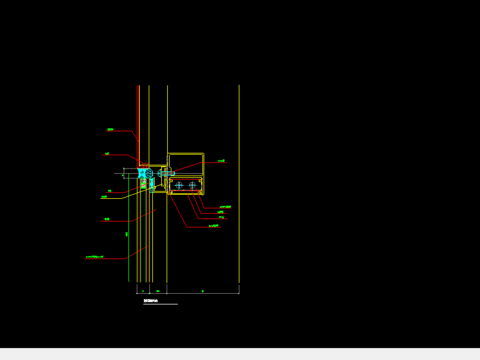Click the underlined drawing title below the dimension line
The image size is (480, 360).
coord(151,301)
